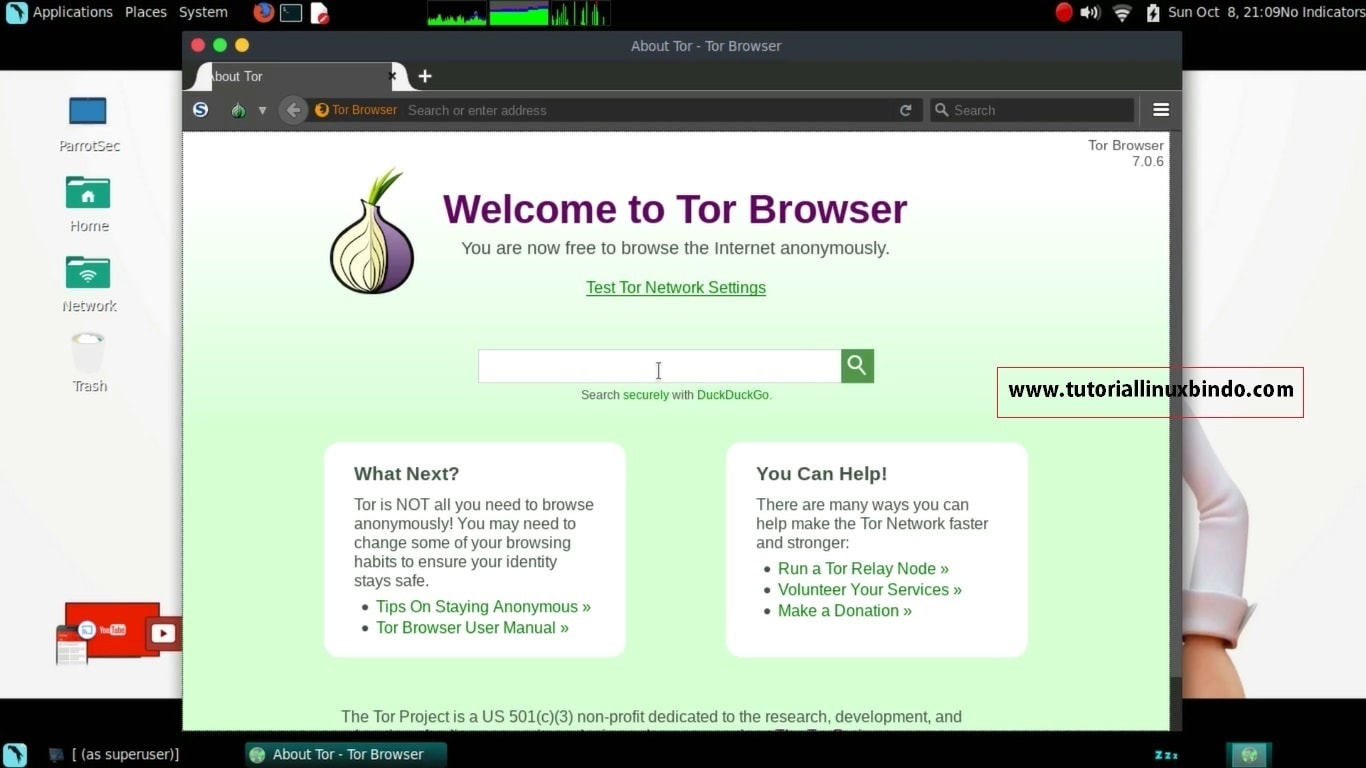Open Volunteer Your Services link
The width and height of the screenshot is (1366, 768).
coord(870,590)
